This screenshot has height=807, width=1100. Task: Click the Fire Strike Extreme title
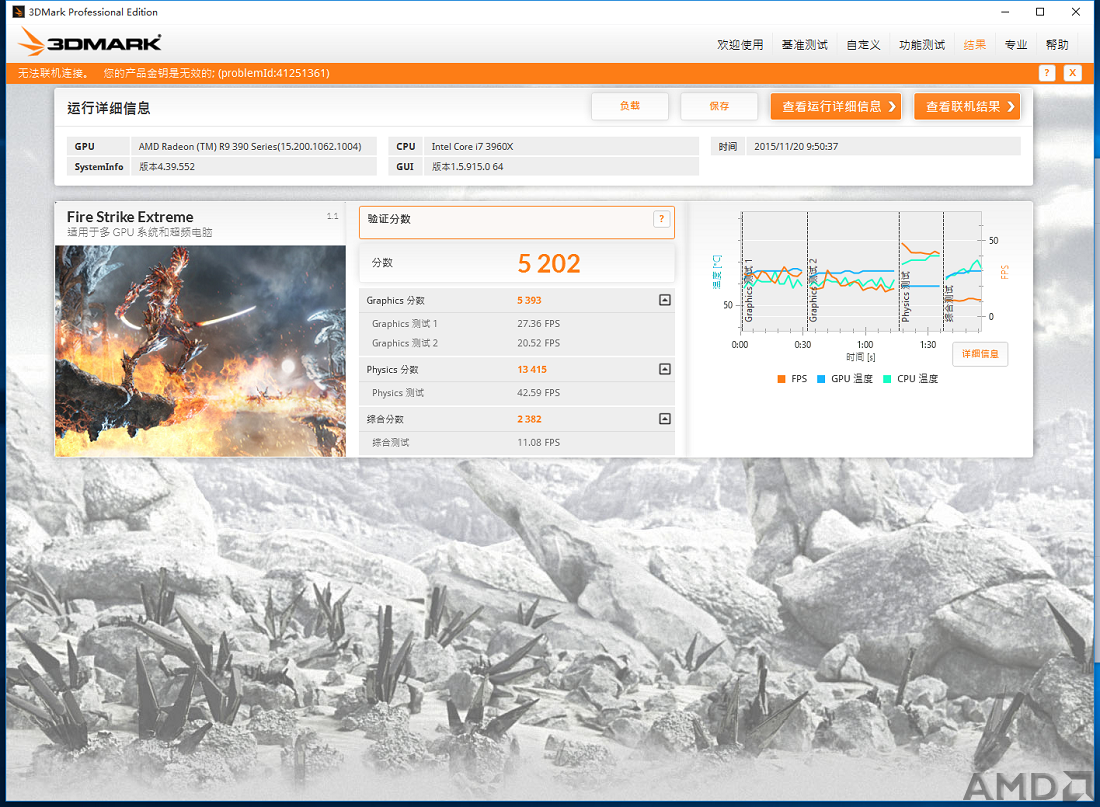130,217
